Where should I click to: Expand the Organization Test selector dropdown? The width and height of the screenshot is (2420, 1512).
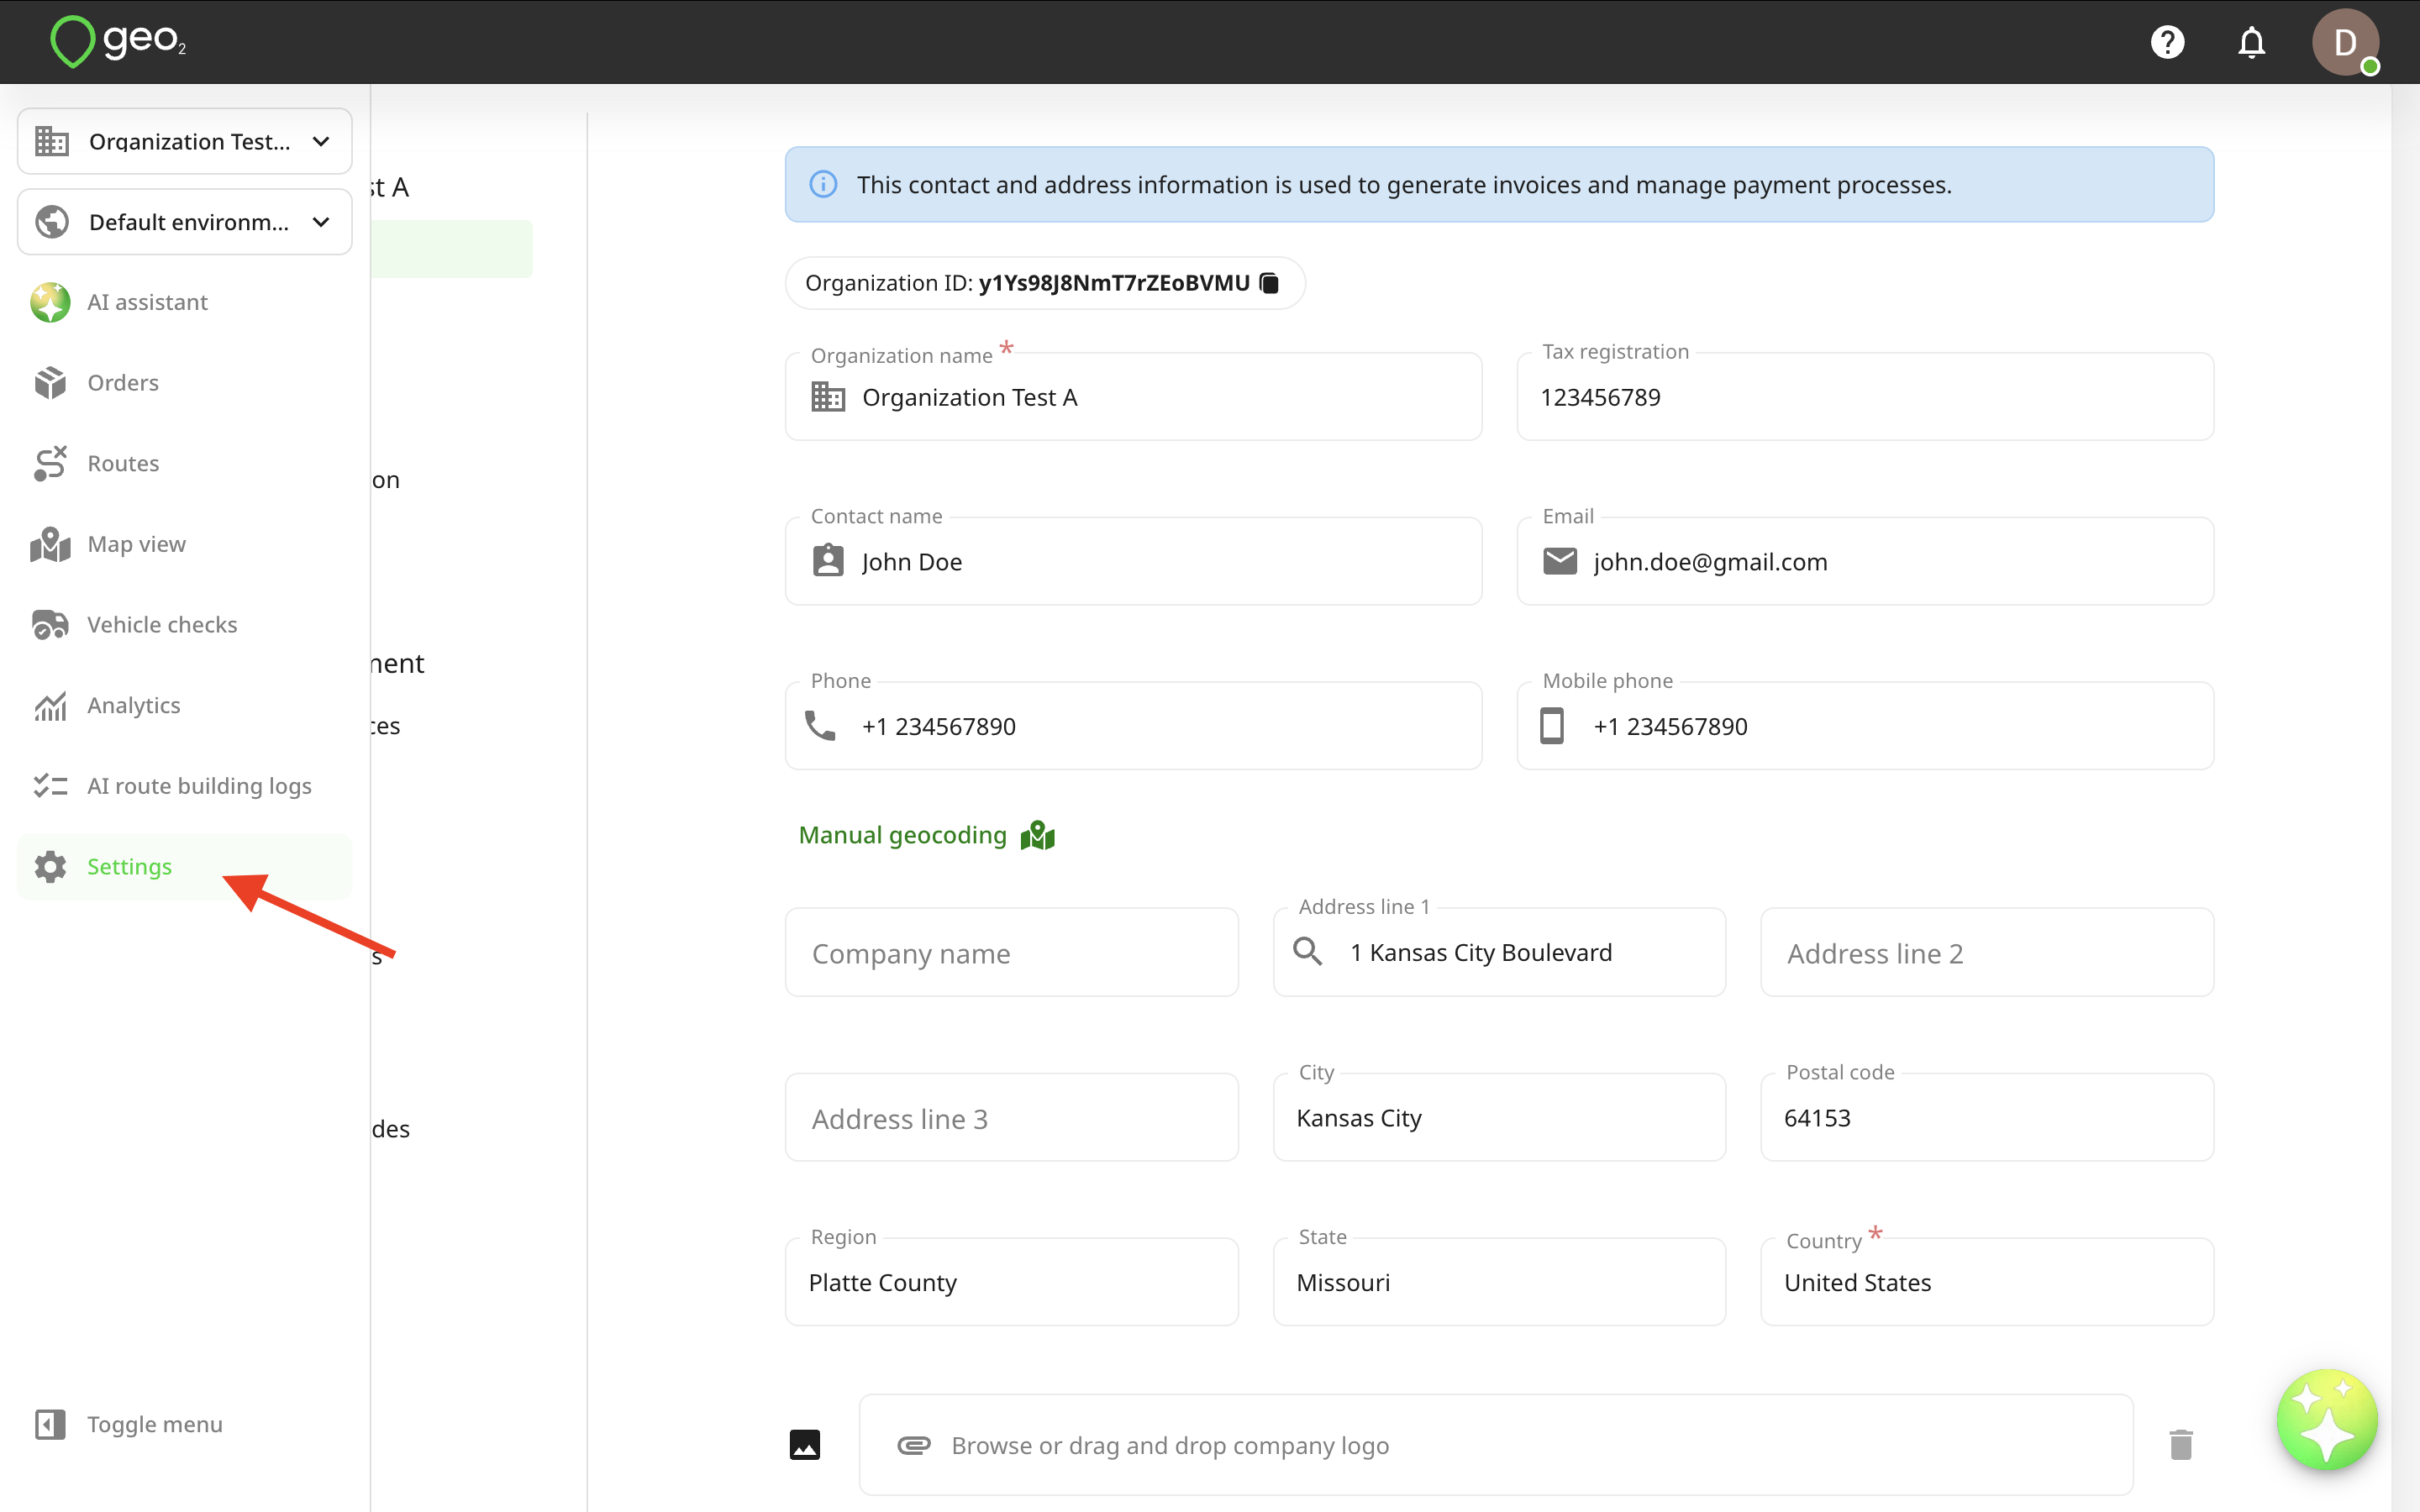[x=185, y=141]
